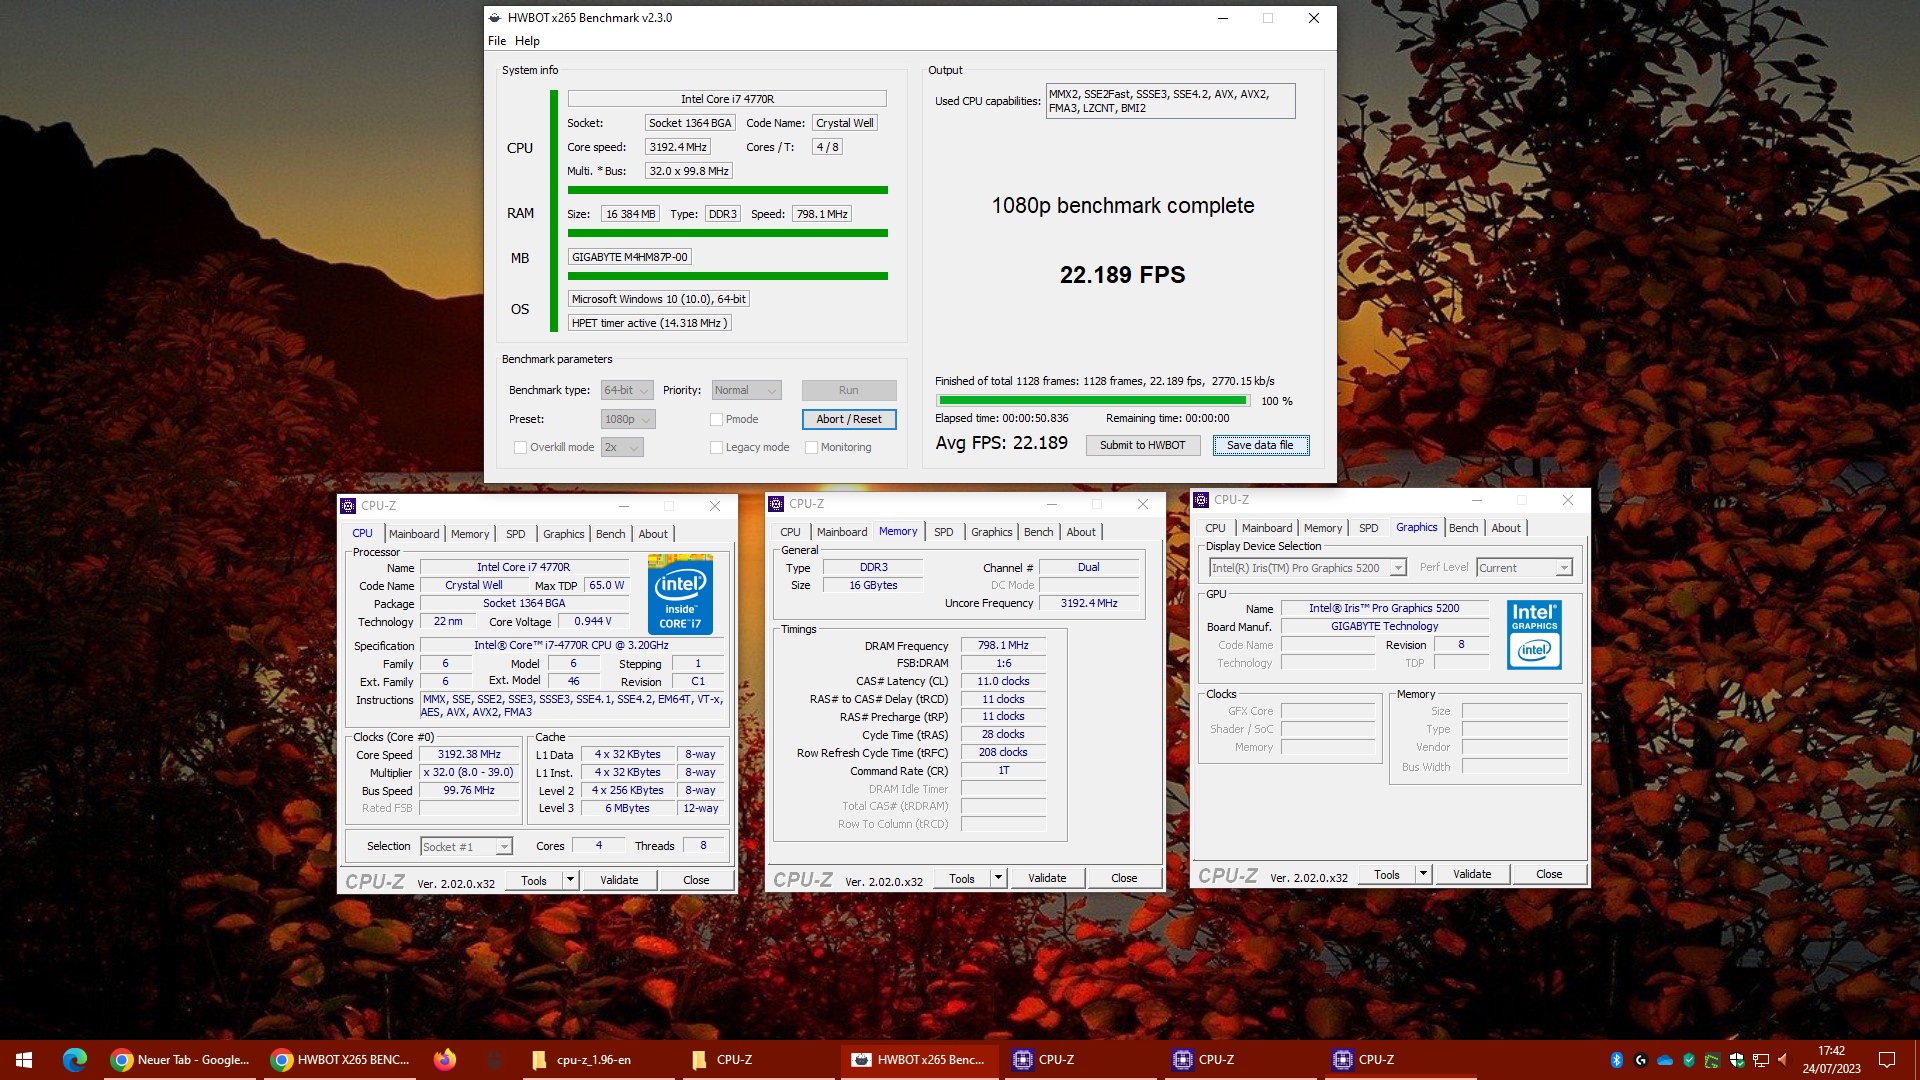
Task: Click the network tray icon
Action: point(1761,1060)
